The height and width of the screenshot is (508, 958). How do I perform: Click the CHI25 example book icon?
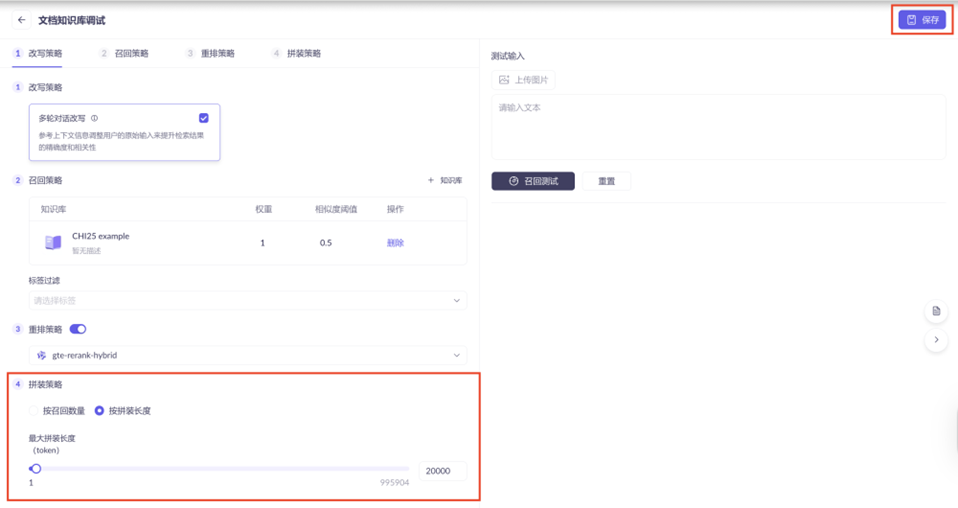click(x=53, y=243)
